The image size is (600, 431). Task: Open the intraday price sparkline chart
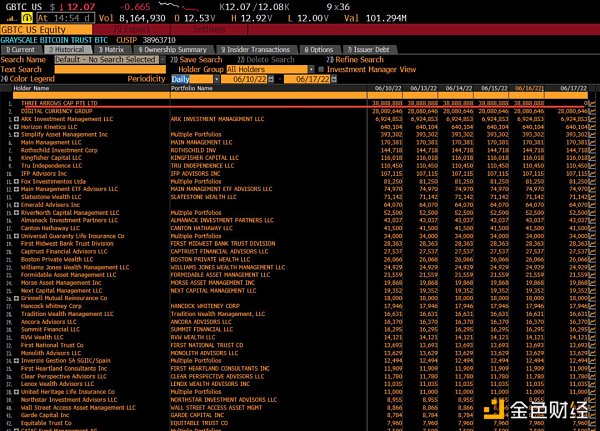(x=179, y=6)
